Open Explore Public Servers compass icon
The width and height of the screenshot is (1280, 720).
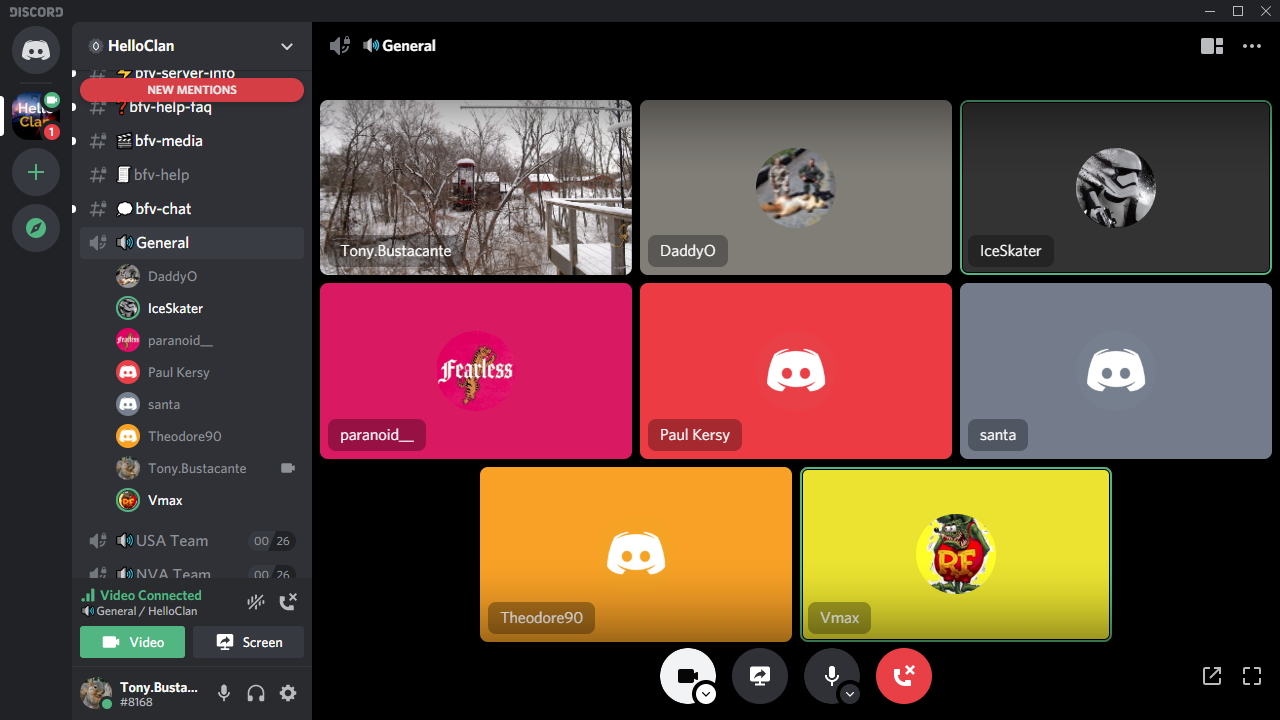pos(36,228)
